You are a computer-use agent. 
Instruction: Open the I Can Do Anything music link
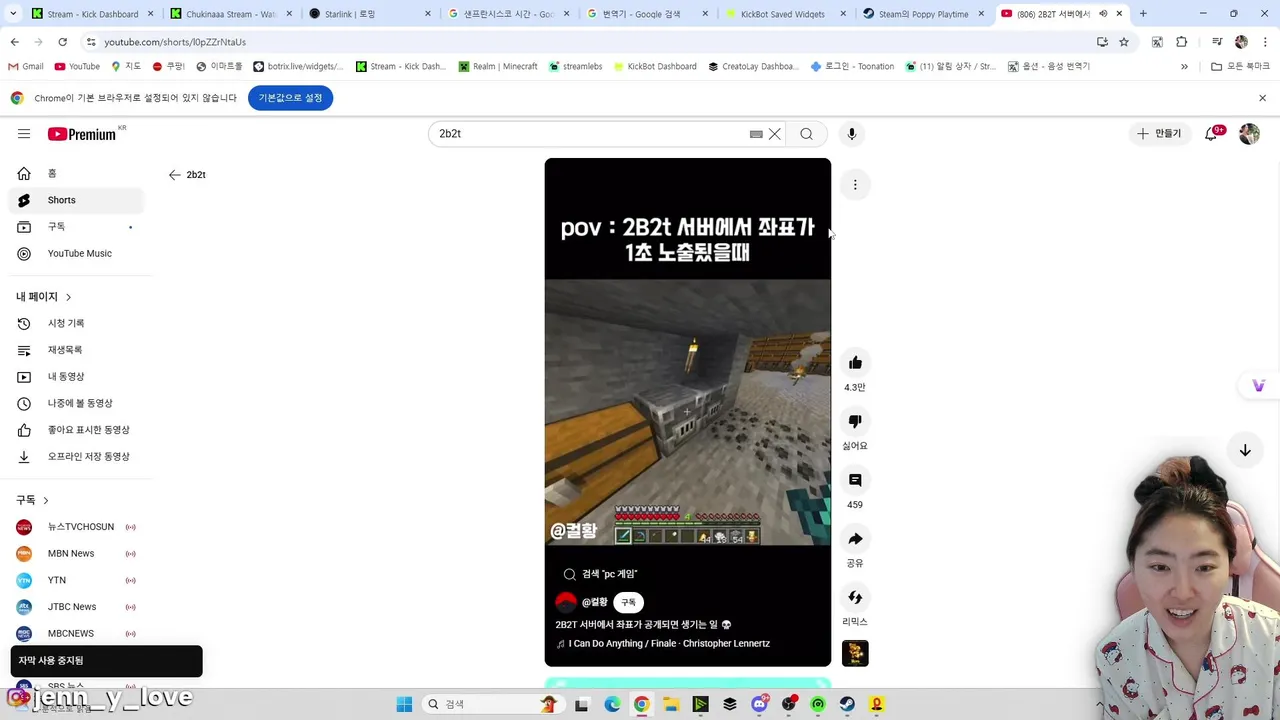pyautogui.click(x=669, y=644)
